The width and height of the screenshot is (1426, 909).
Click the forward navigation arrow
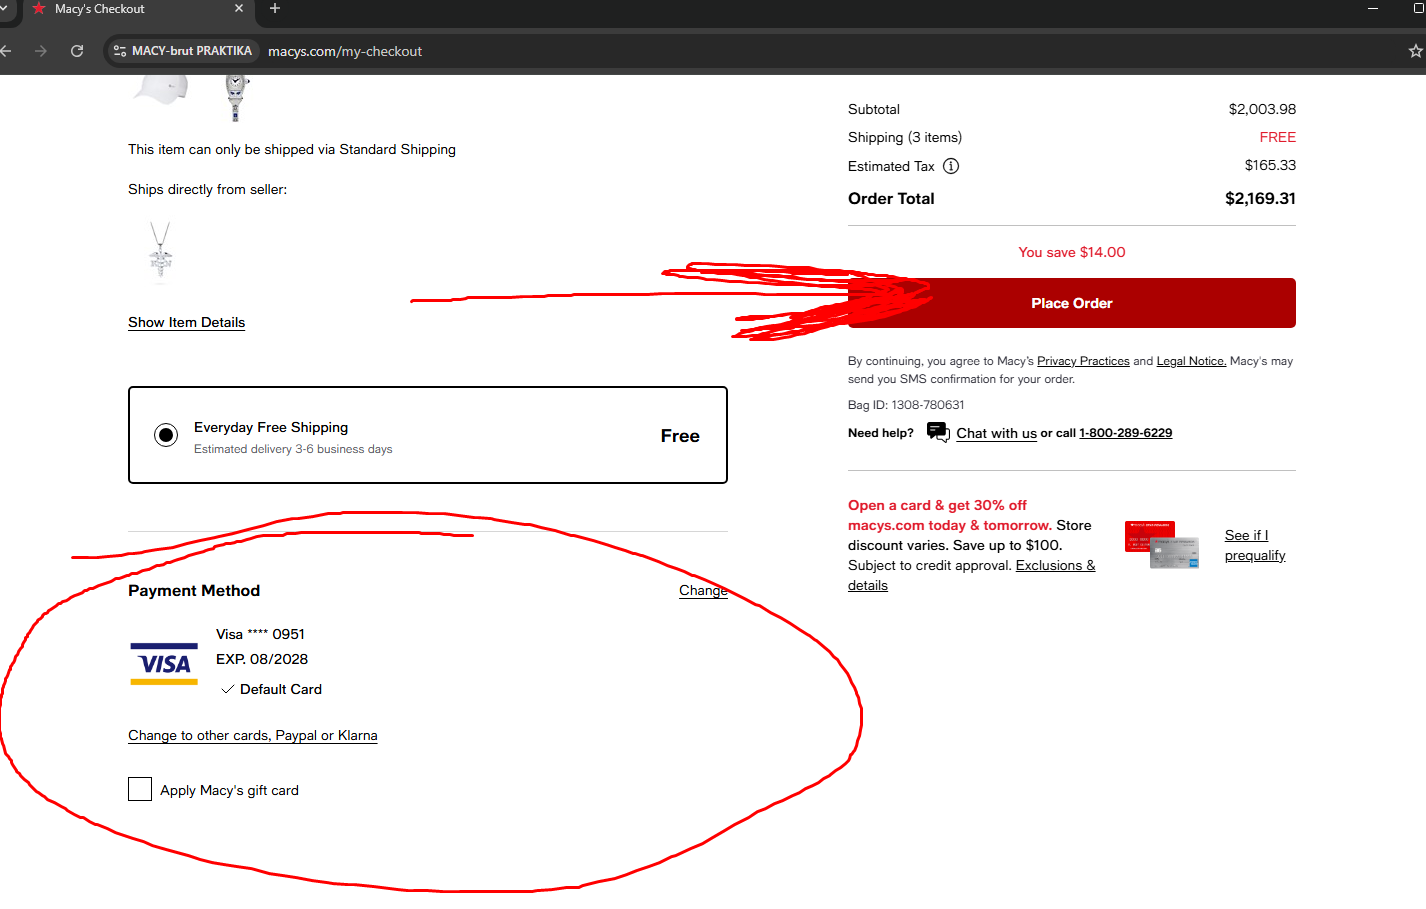(x=41, y=51)
